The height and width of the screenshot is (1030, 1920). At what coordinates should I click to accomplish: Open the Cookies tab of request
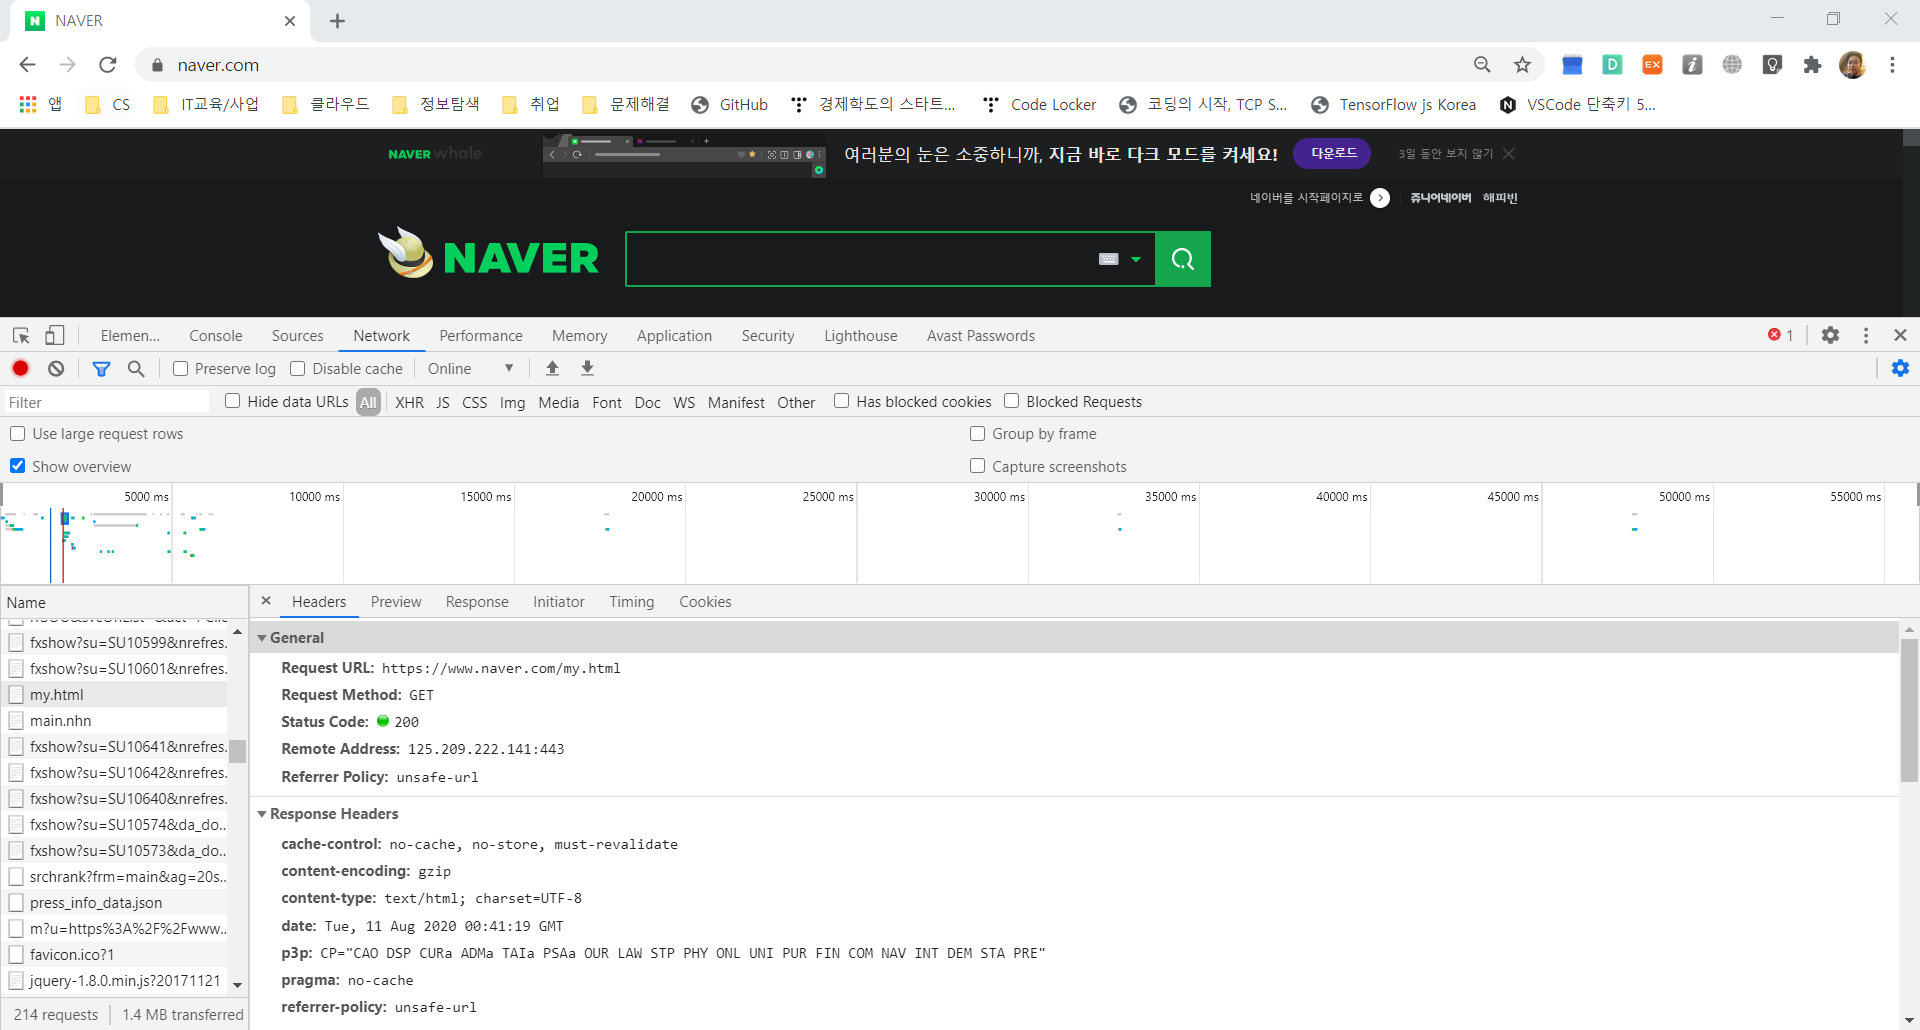coord(705,602)
